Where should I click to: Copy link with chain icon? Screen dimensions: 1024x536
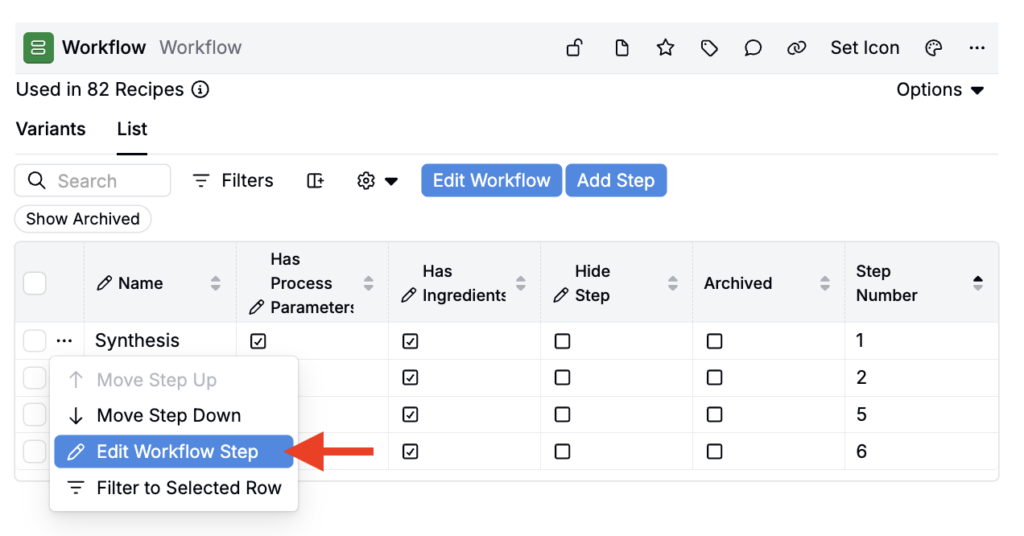pyautogui.click(x=796, y=48)
